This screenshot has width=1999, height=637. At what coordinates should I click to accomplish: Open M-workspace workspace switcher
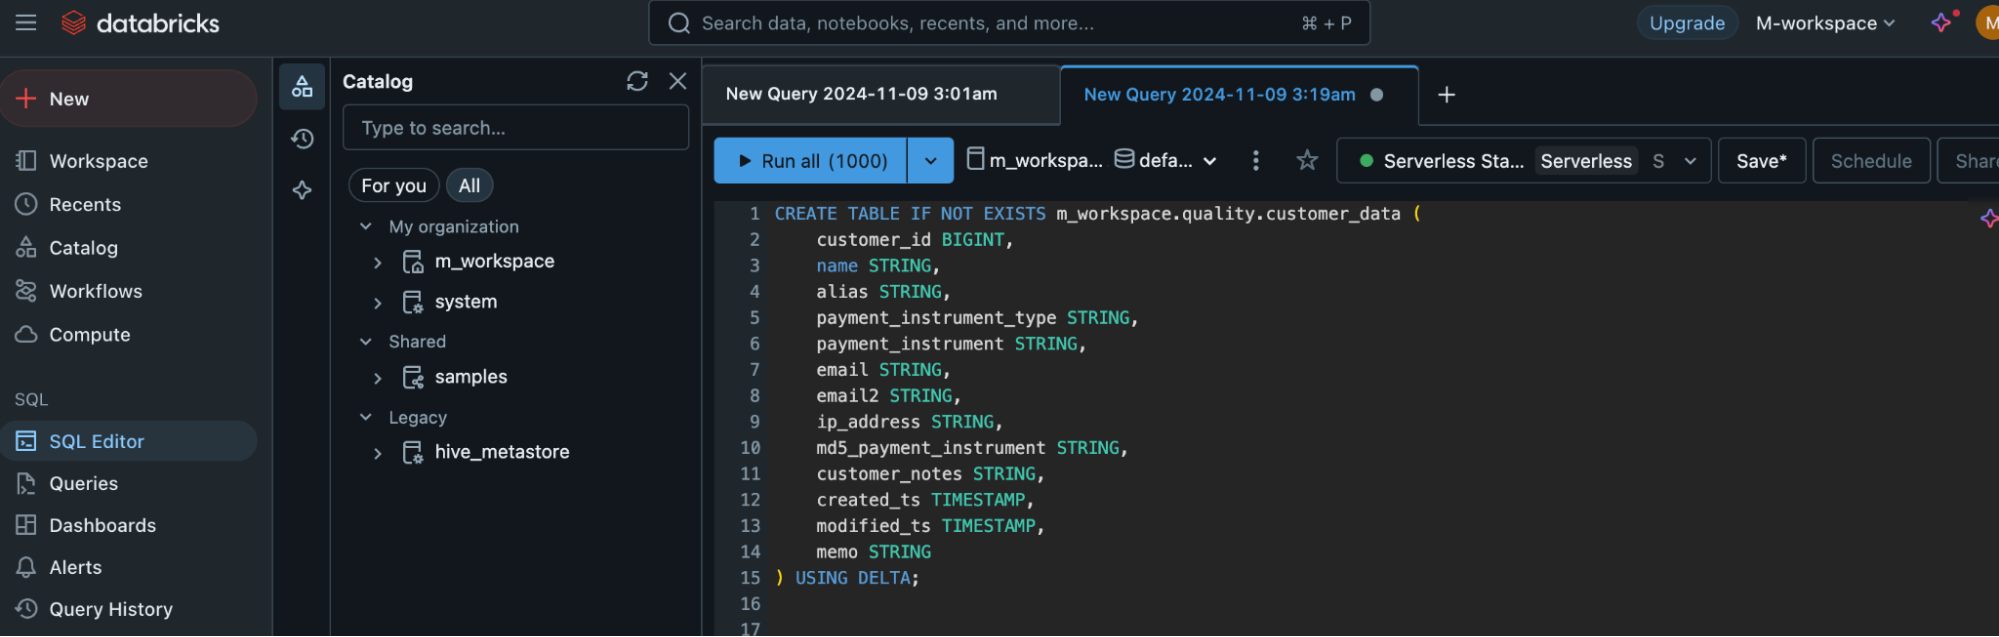[x=1825, y=22]
